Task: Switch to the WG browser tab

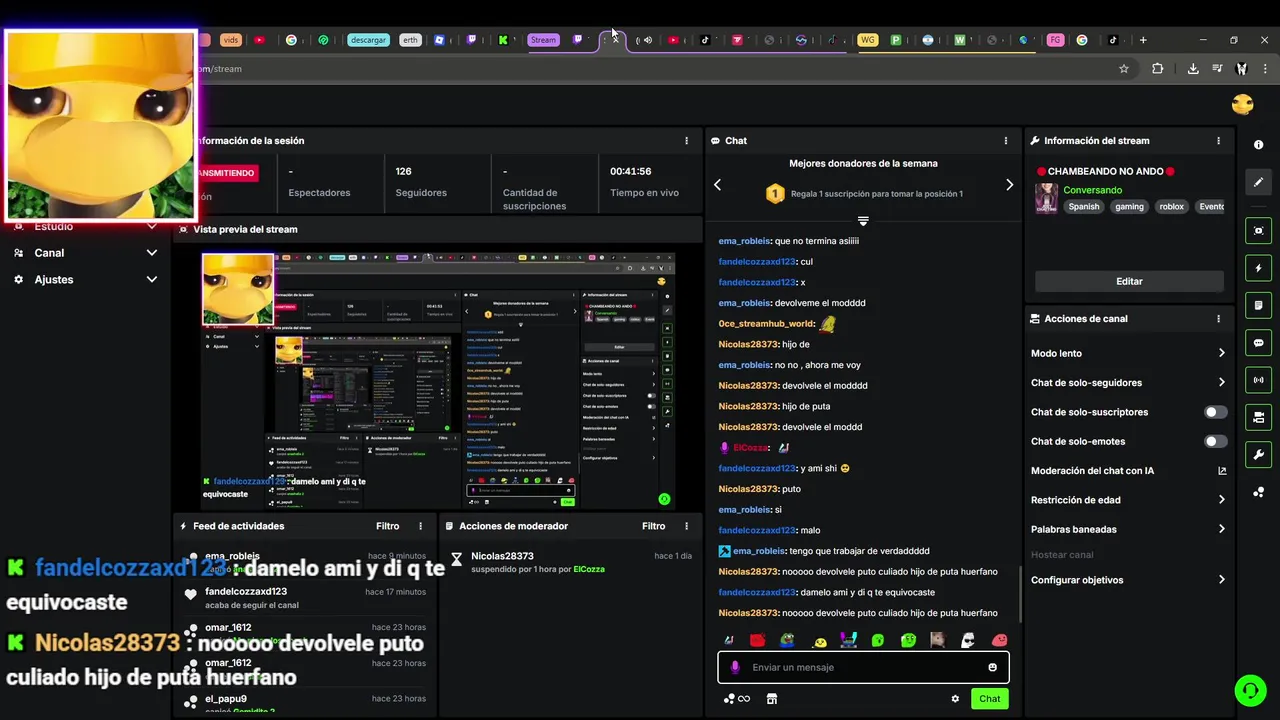Action: point(867,40)
